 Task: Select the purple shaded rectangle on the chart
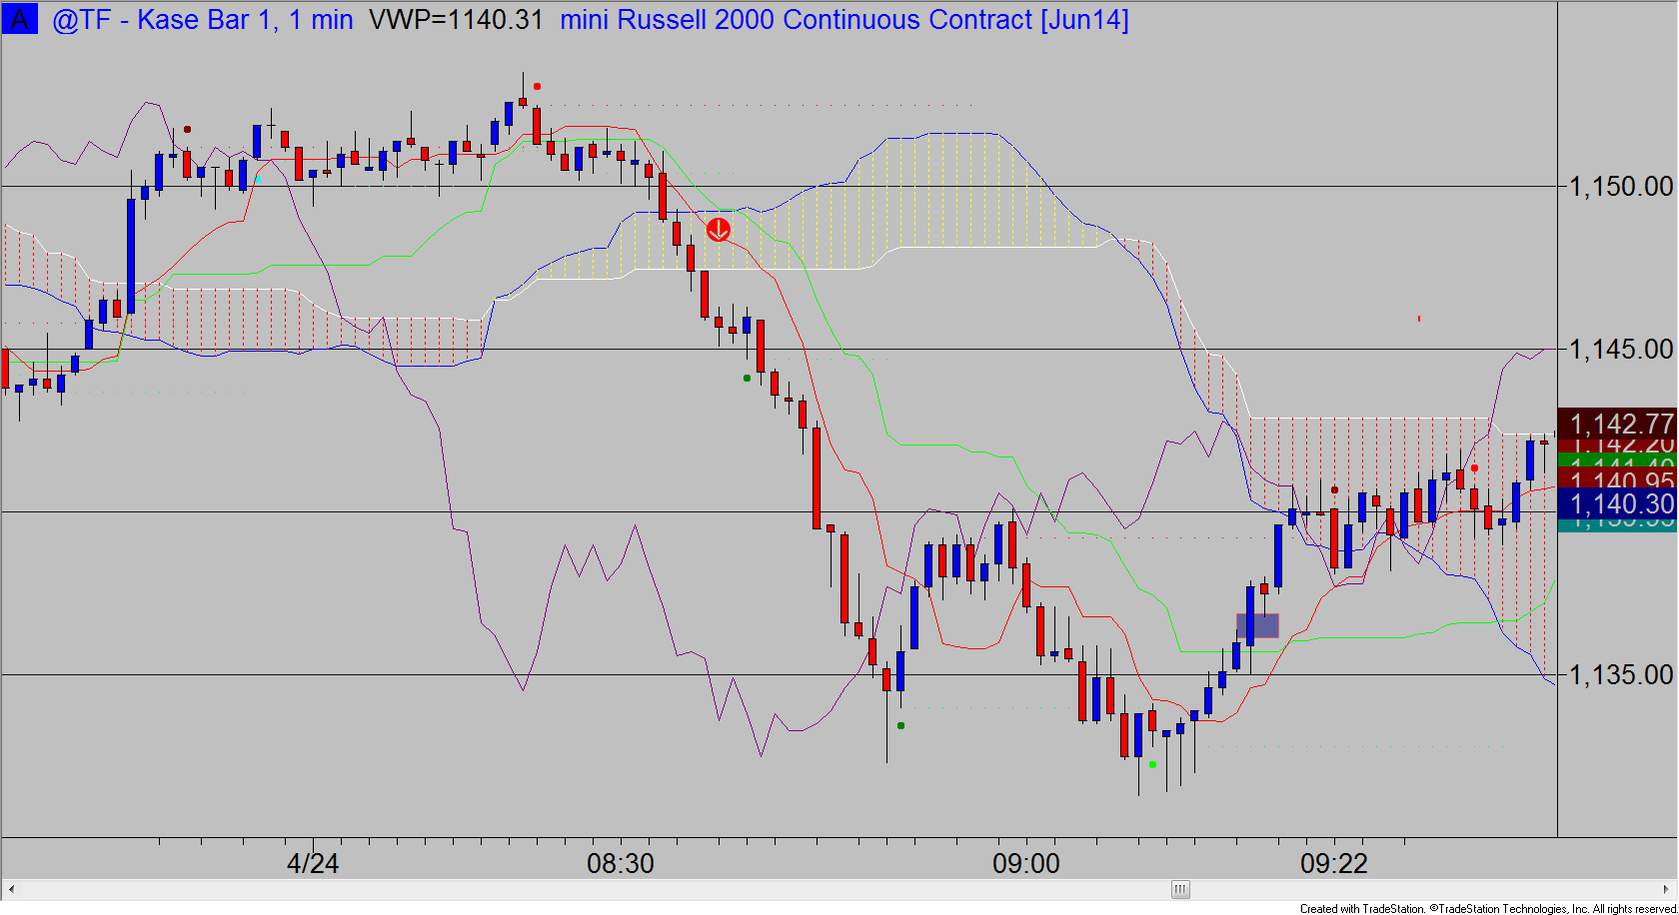pos(1257,626)
